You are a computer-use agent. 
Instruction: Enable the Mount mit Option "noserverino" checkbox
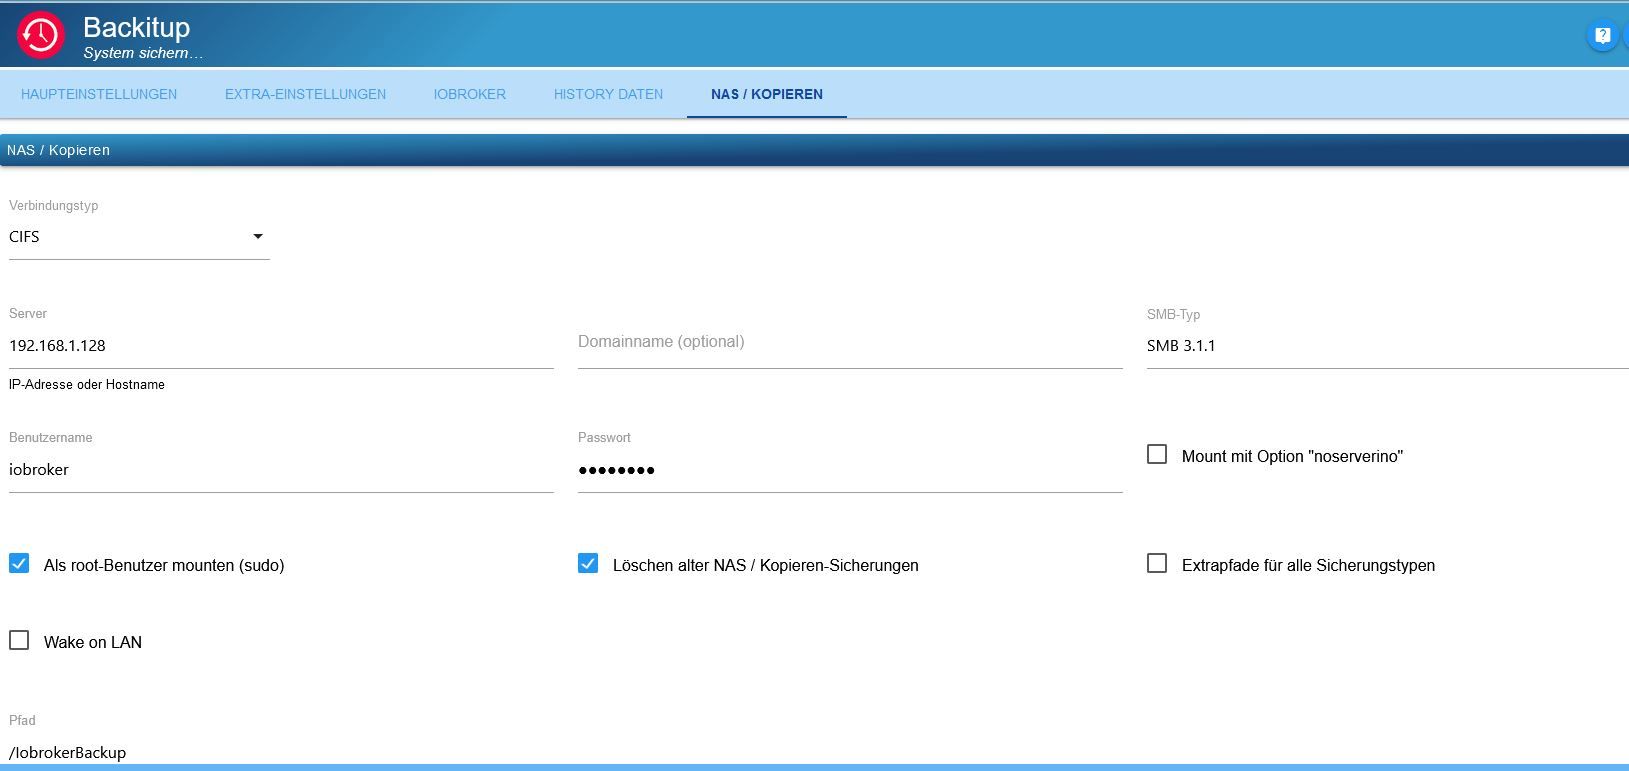click(x=1157, y=455)
